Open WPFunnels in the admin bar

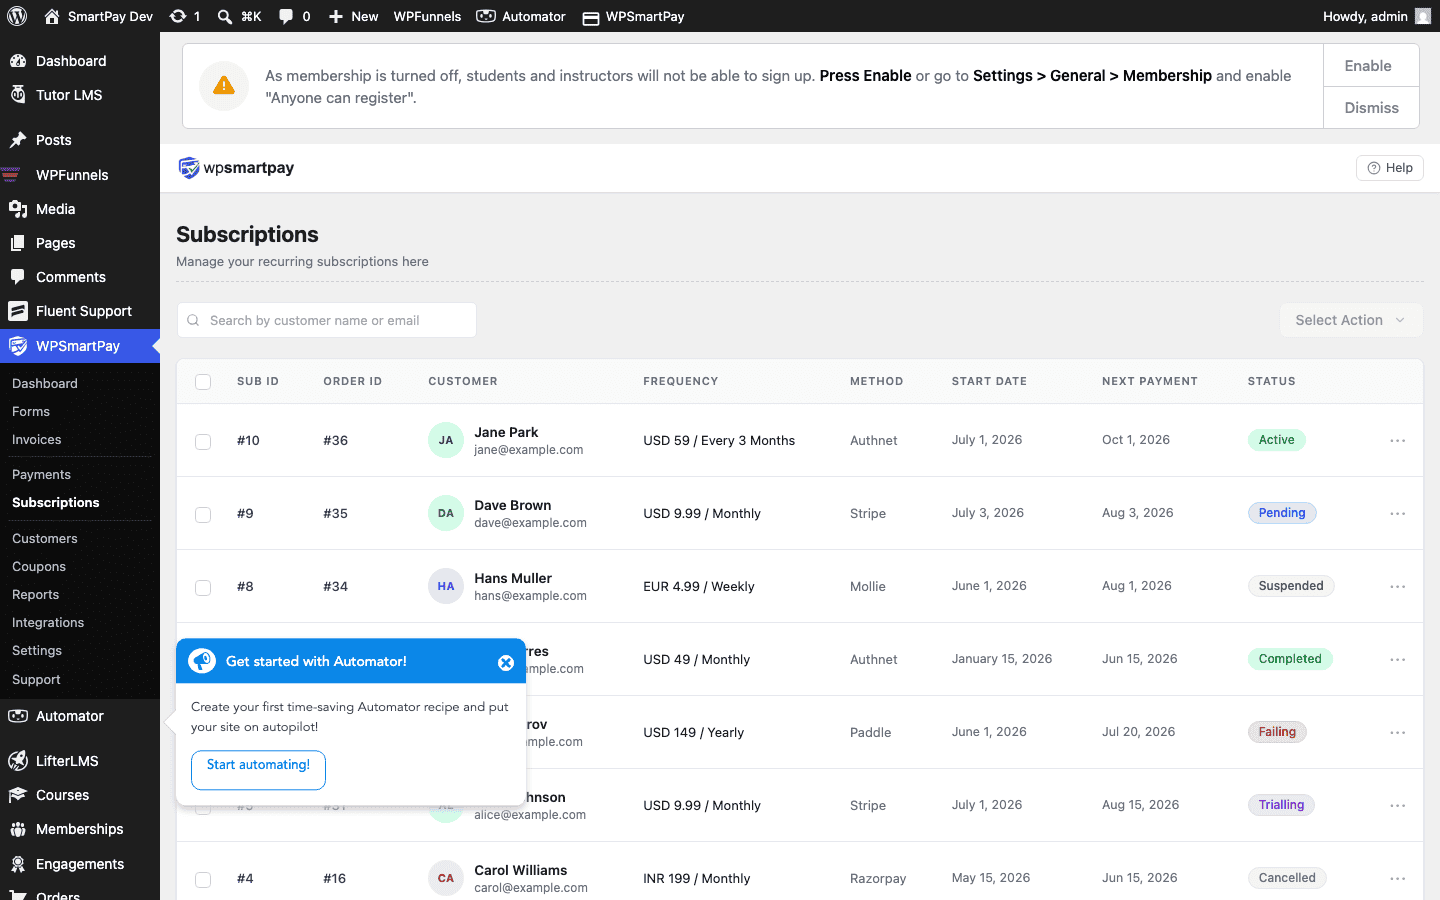(427, 16)
